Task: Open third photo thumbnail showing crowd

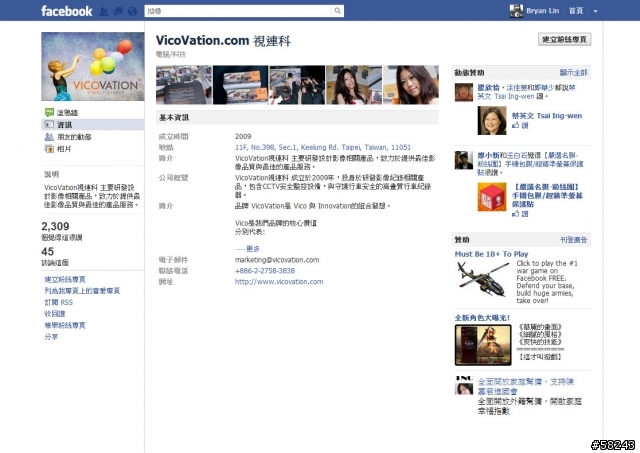Action: pyautogui.click(x=297, y=85)
